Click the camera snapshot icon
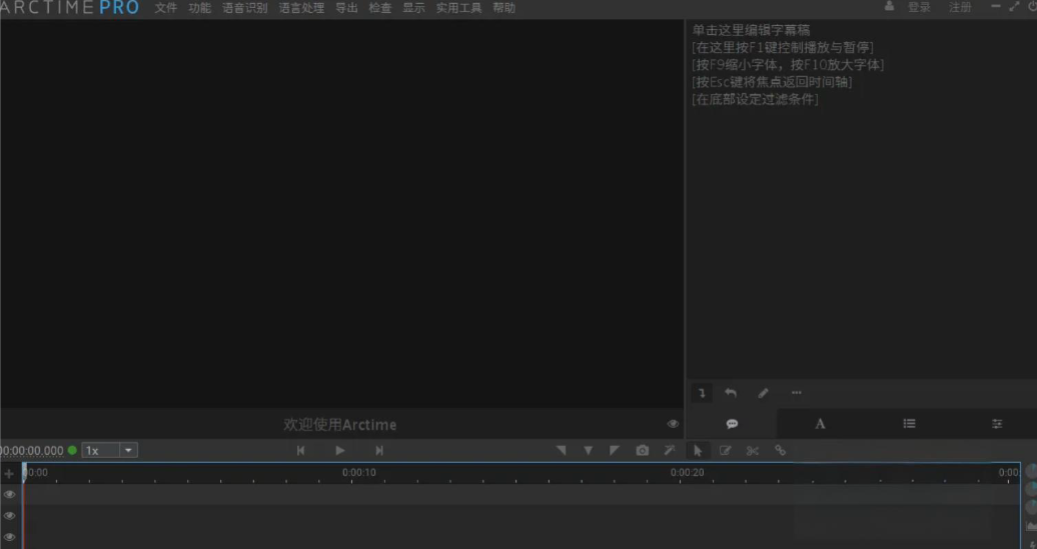This screenshot has width=1037, height=549. 642,451
